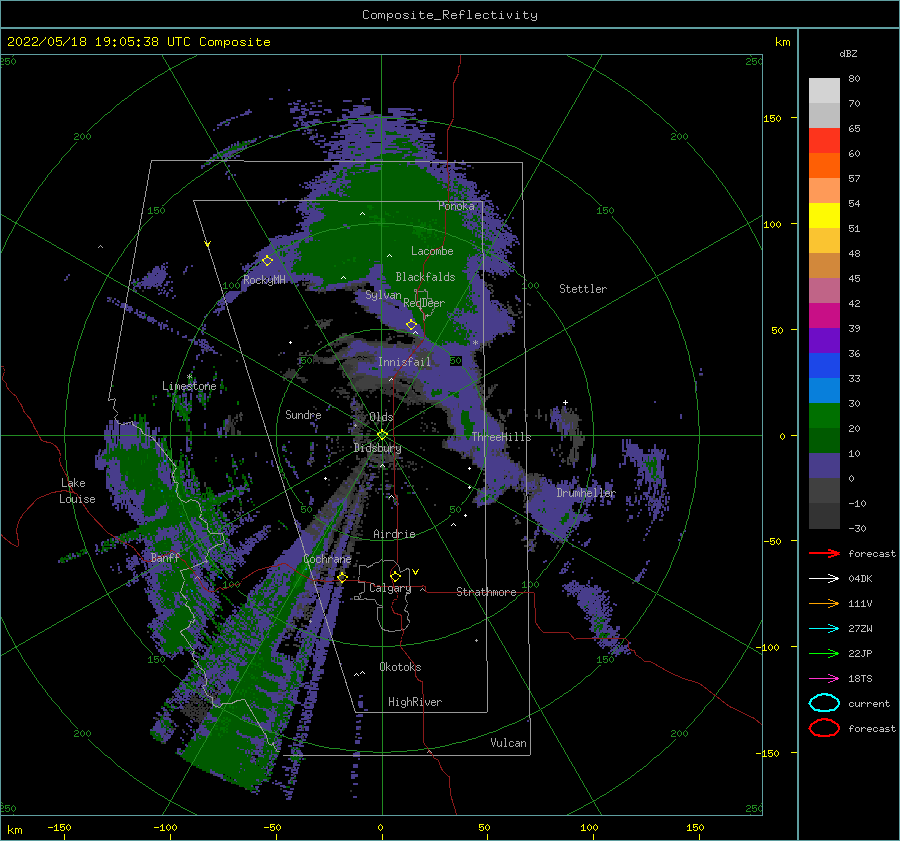Click the Stettler city label

pos(583,289)
